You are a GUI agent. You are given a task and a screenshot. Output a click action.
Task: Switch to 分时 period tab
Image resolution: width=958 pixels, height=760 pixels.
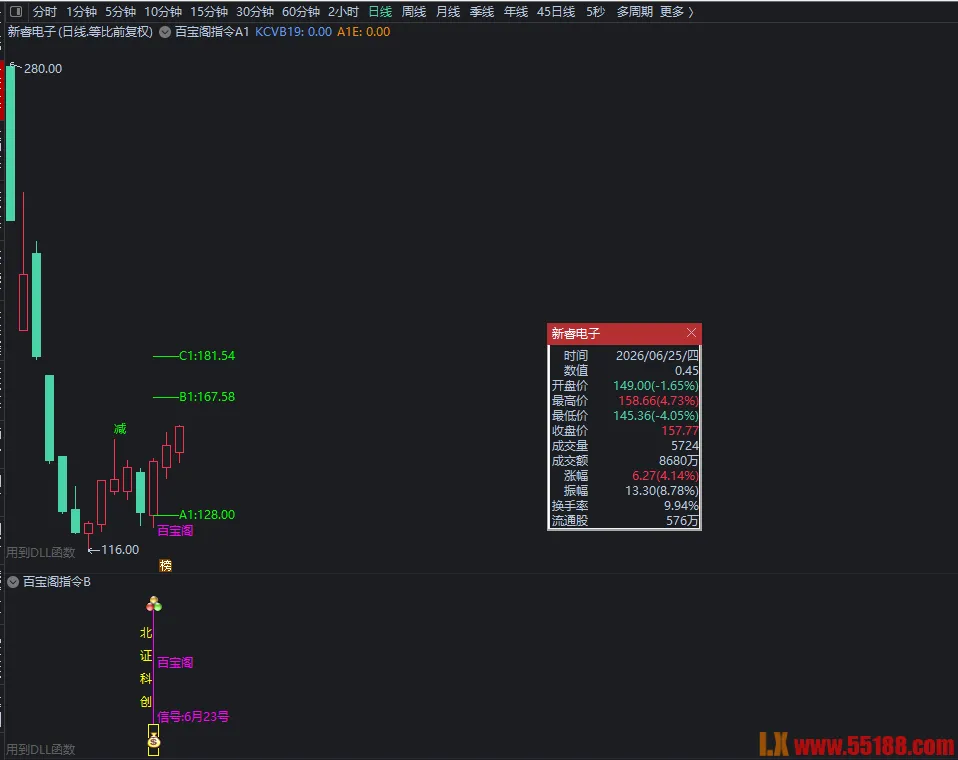click(45, 12)
